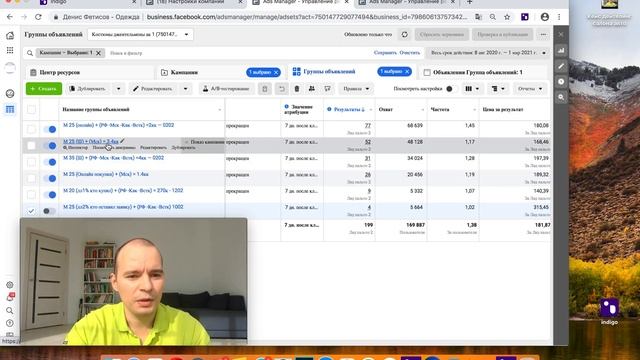
Task: Click the audience people icon in toolbar
Action: (x=312, y=89)
